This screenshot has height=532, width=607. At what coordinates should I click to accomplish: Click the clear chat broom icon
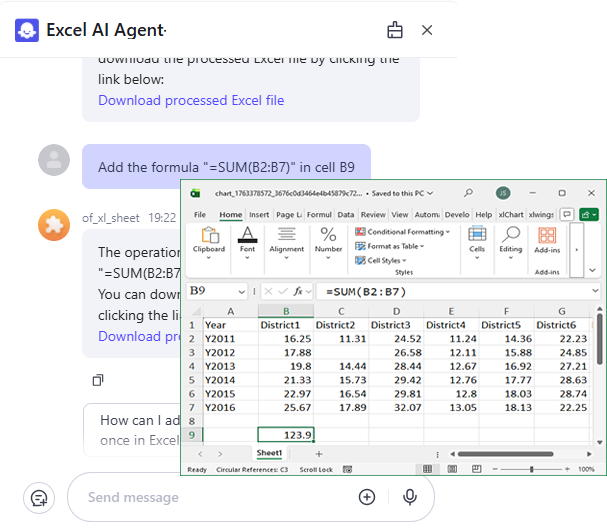coord(394,30)
